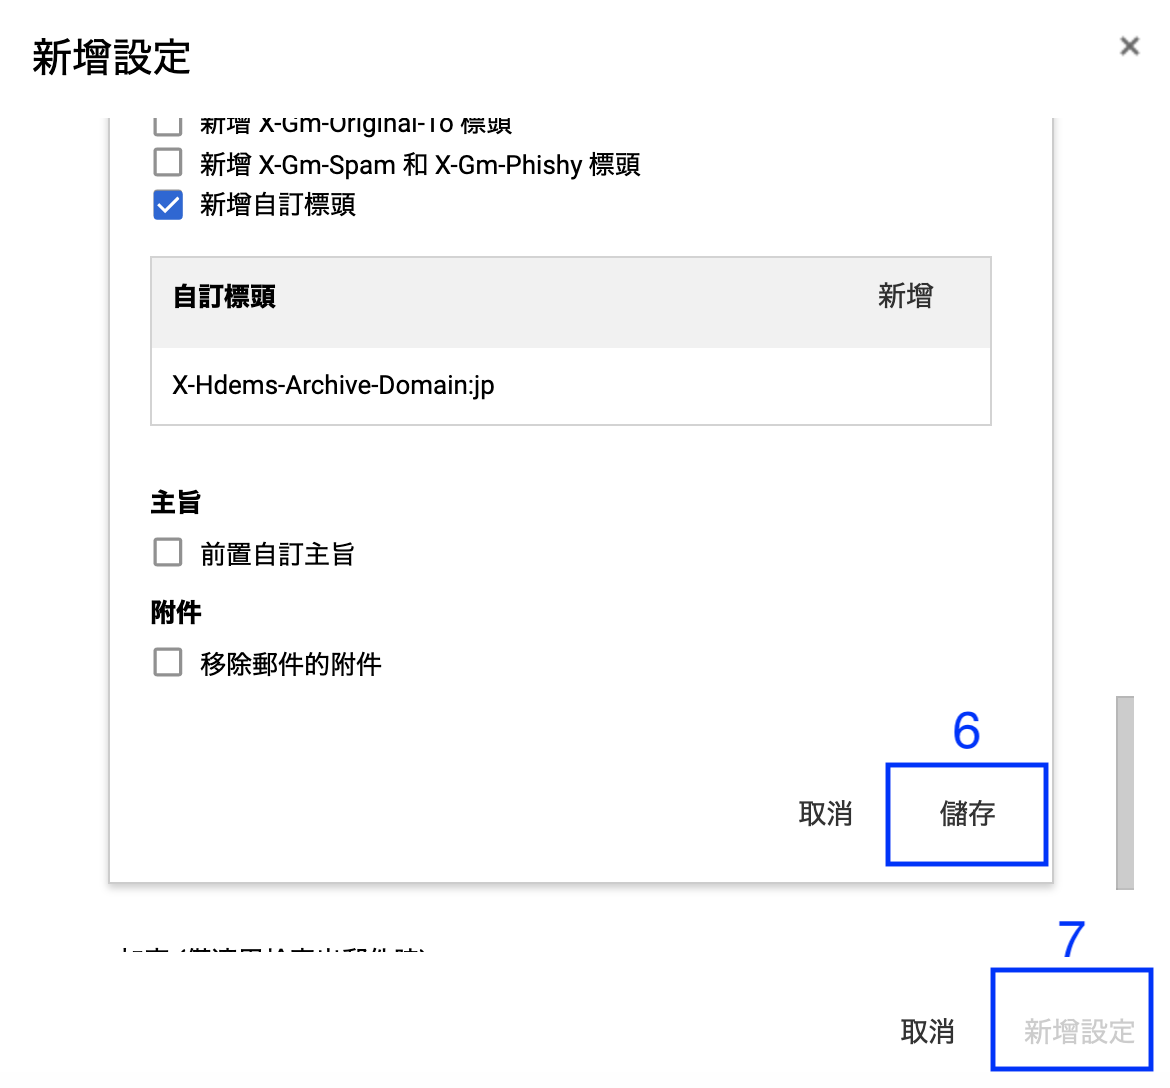
Task: Click the 新增自訂標頭 label text
Action: coord(278,204)
